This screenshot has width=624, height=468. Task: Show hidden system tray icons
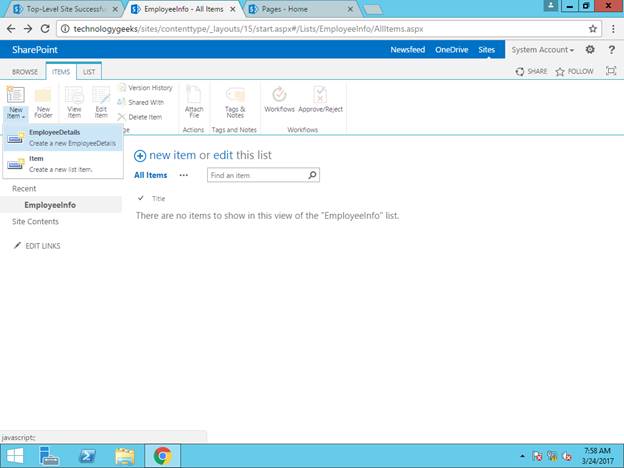(522, 456)
